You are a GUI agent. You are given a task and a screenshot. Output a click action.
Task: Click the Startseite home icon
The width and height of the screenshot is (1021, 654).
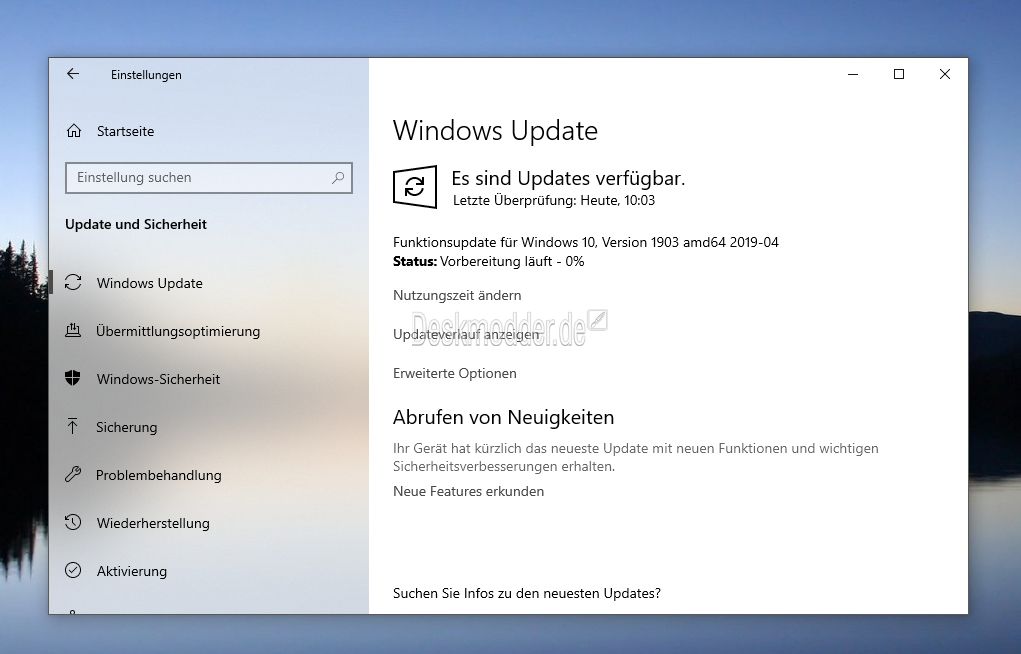coord(74,131)
